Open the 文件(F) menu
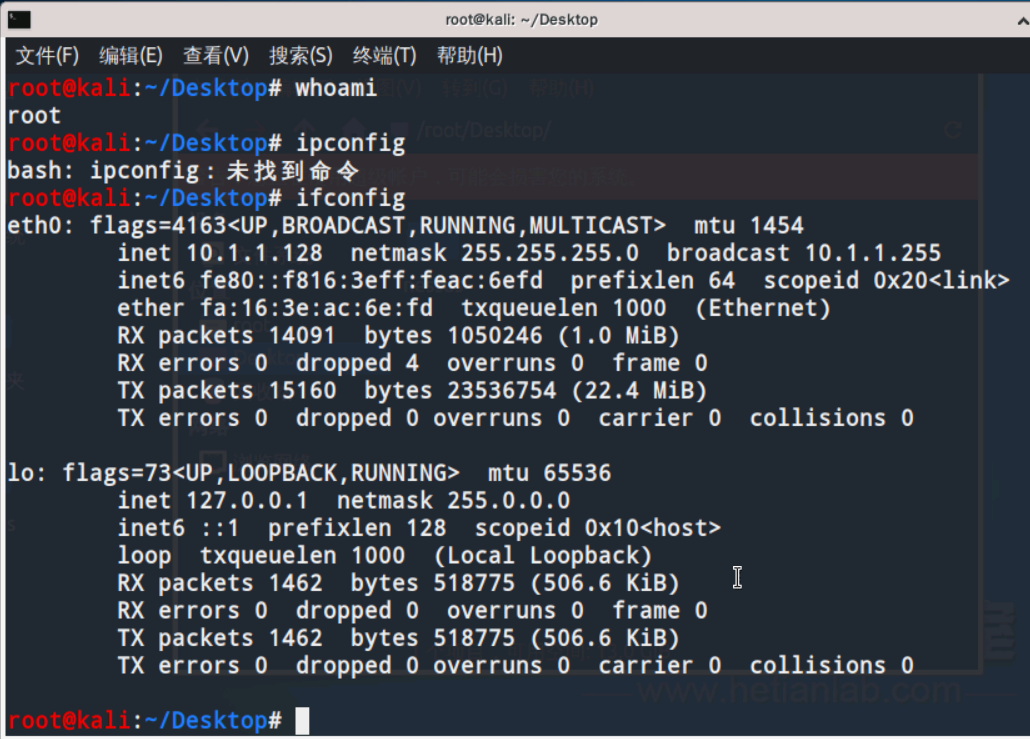The width and height of the screenshot is (1030, 739). (x=47, y=55)
